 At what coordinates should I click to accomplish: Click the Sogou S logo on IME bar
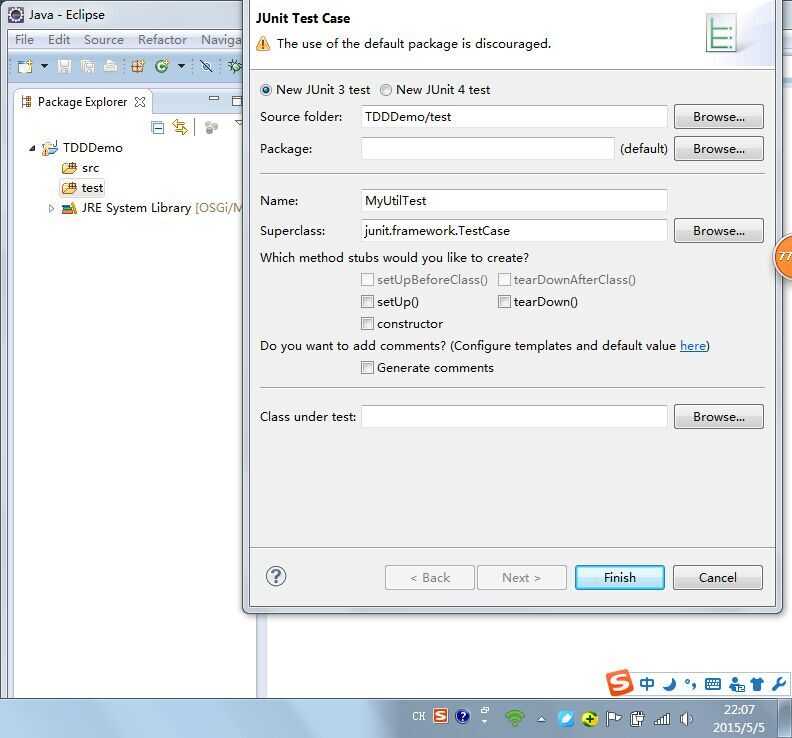620,683
